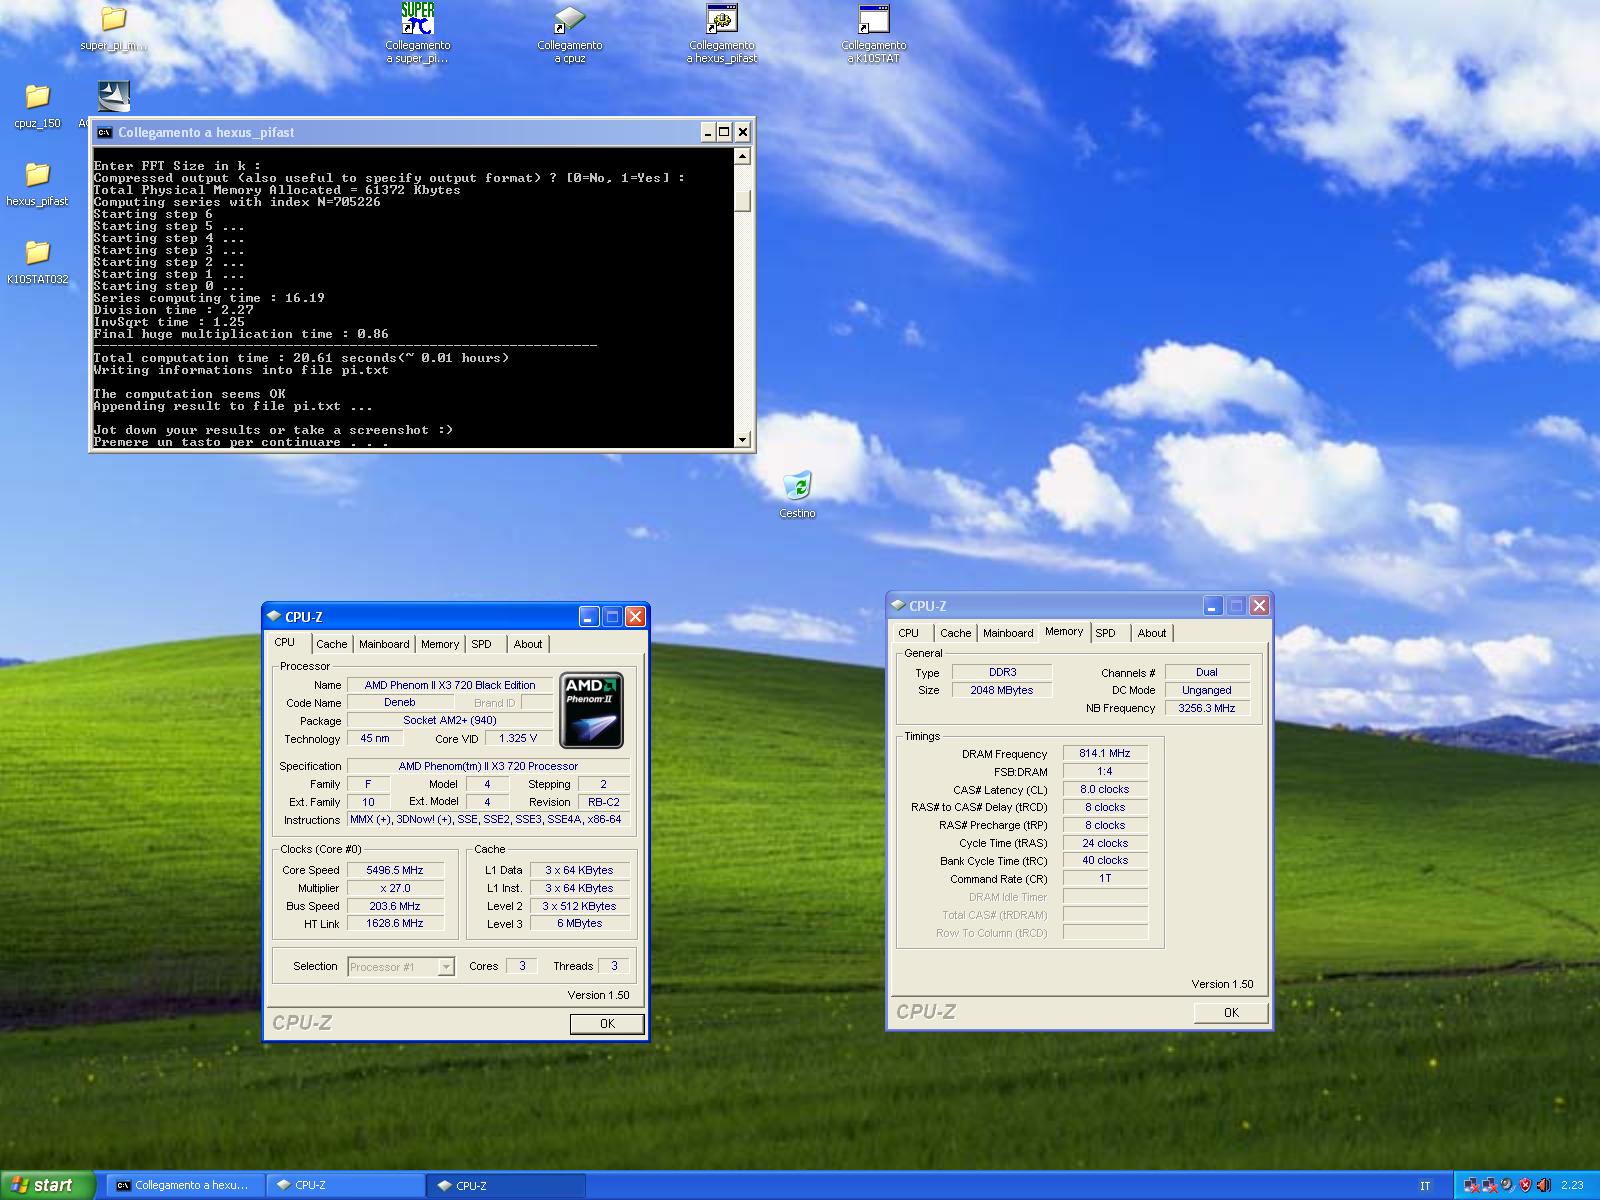
Task: Click the Bus Speed value 203.6 MHz
Action: coord(395,906)
